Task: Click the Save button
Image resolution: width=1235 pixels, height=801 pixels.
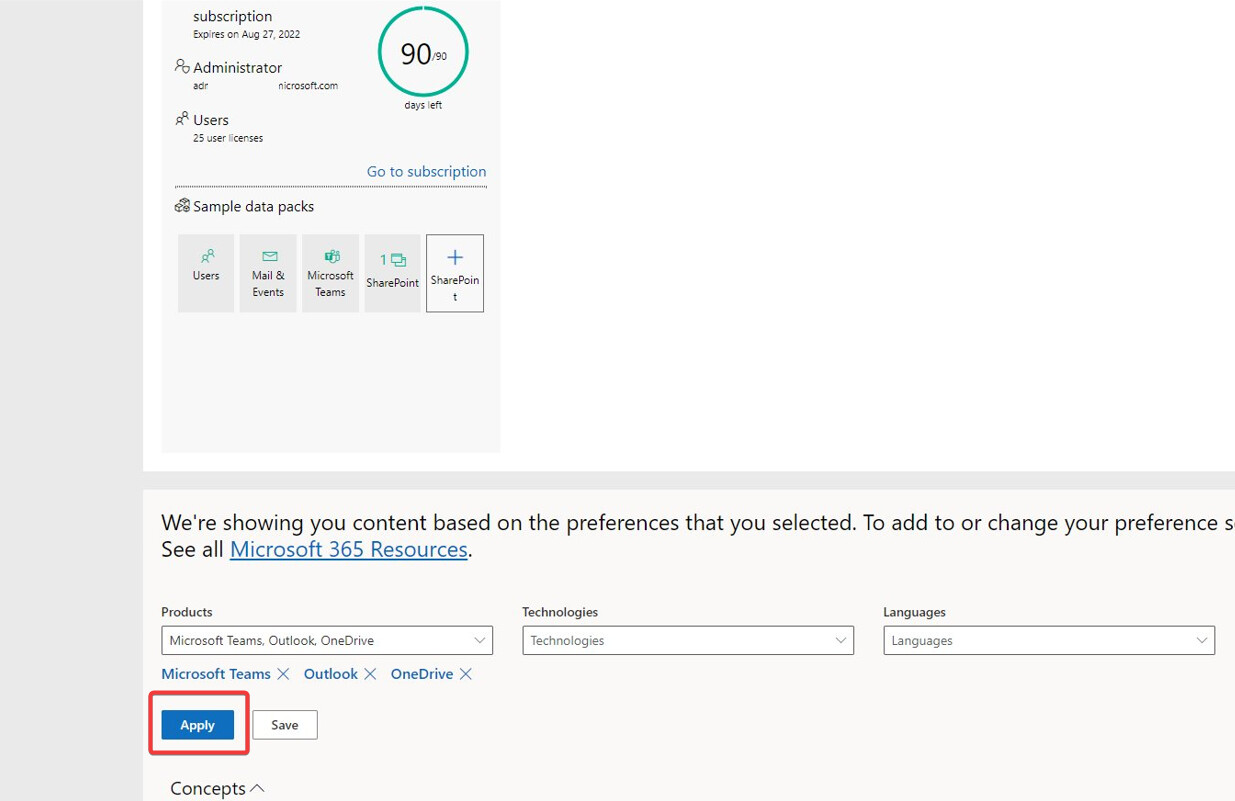Action: coord(285,725)
